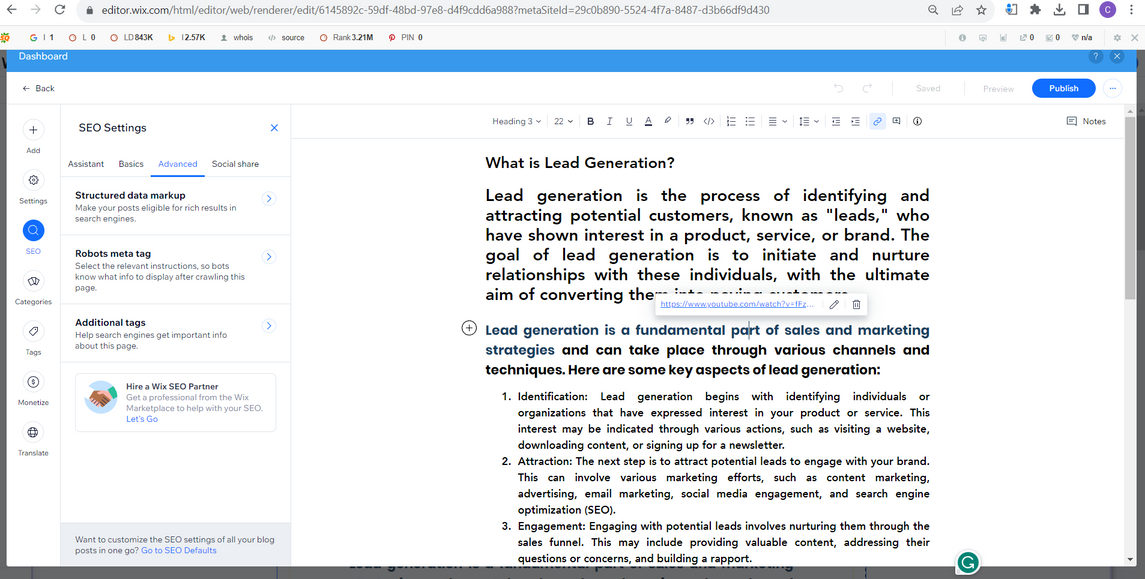Viewport: 1145px width, 579px height.
Task: Open the more actions ellipsis menu
Action: tap(1112, 88)
